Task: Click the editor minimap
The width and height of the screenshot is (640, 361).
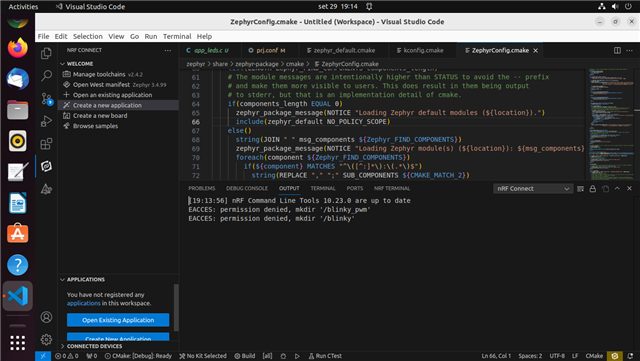Action: tap(611, 124)
